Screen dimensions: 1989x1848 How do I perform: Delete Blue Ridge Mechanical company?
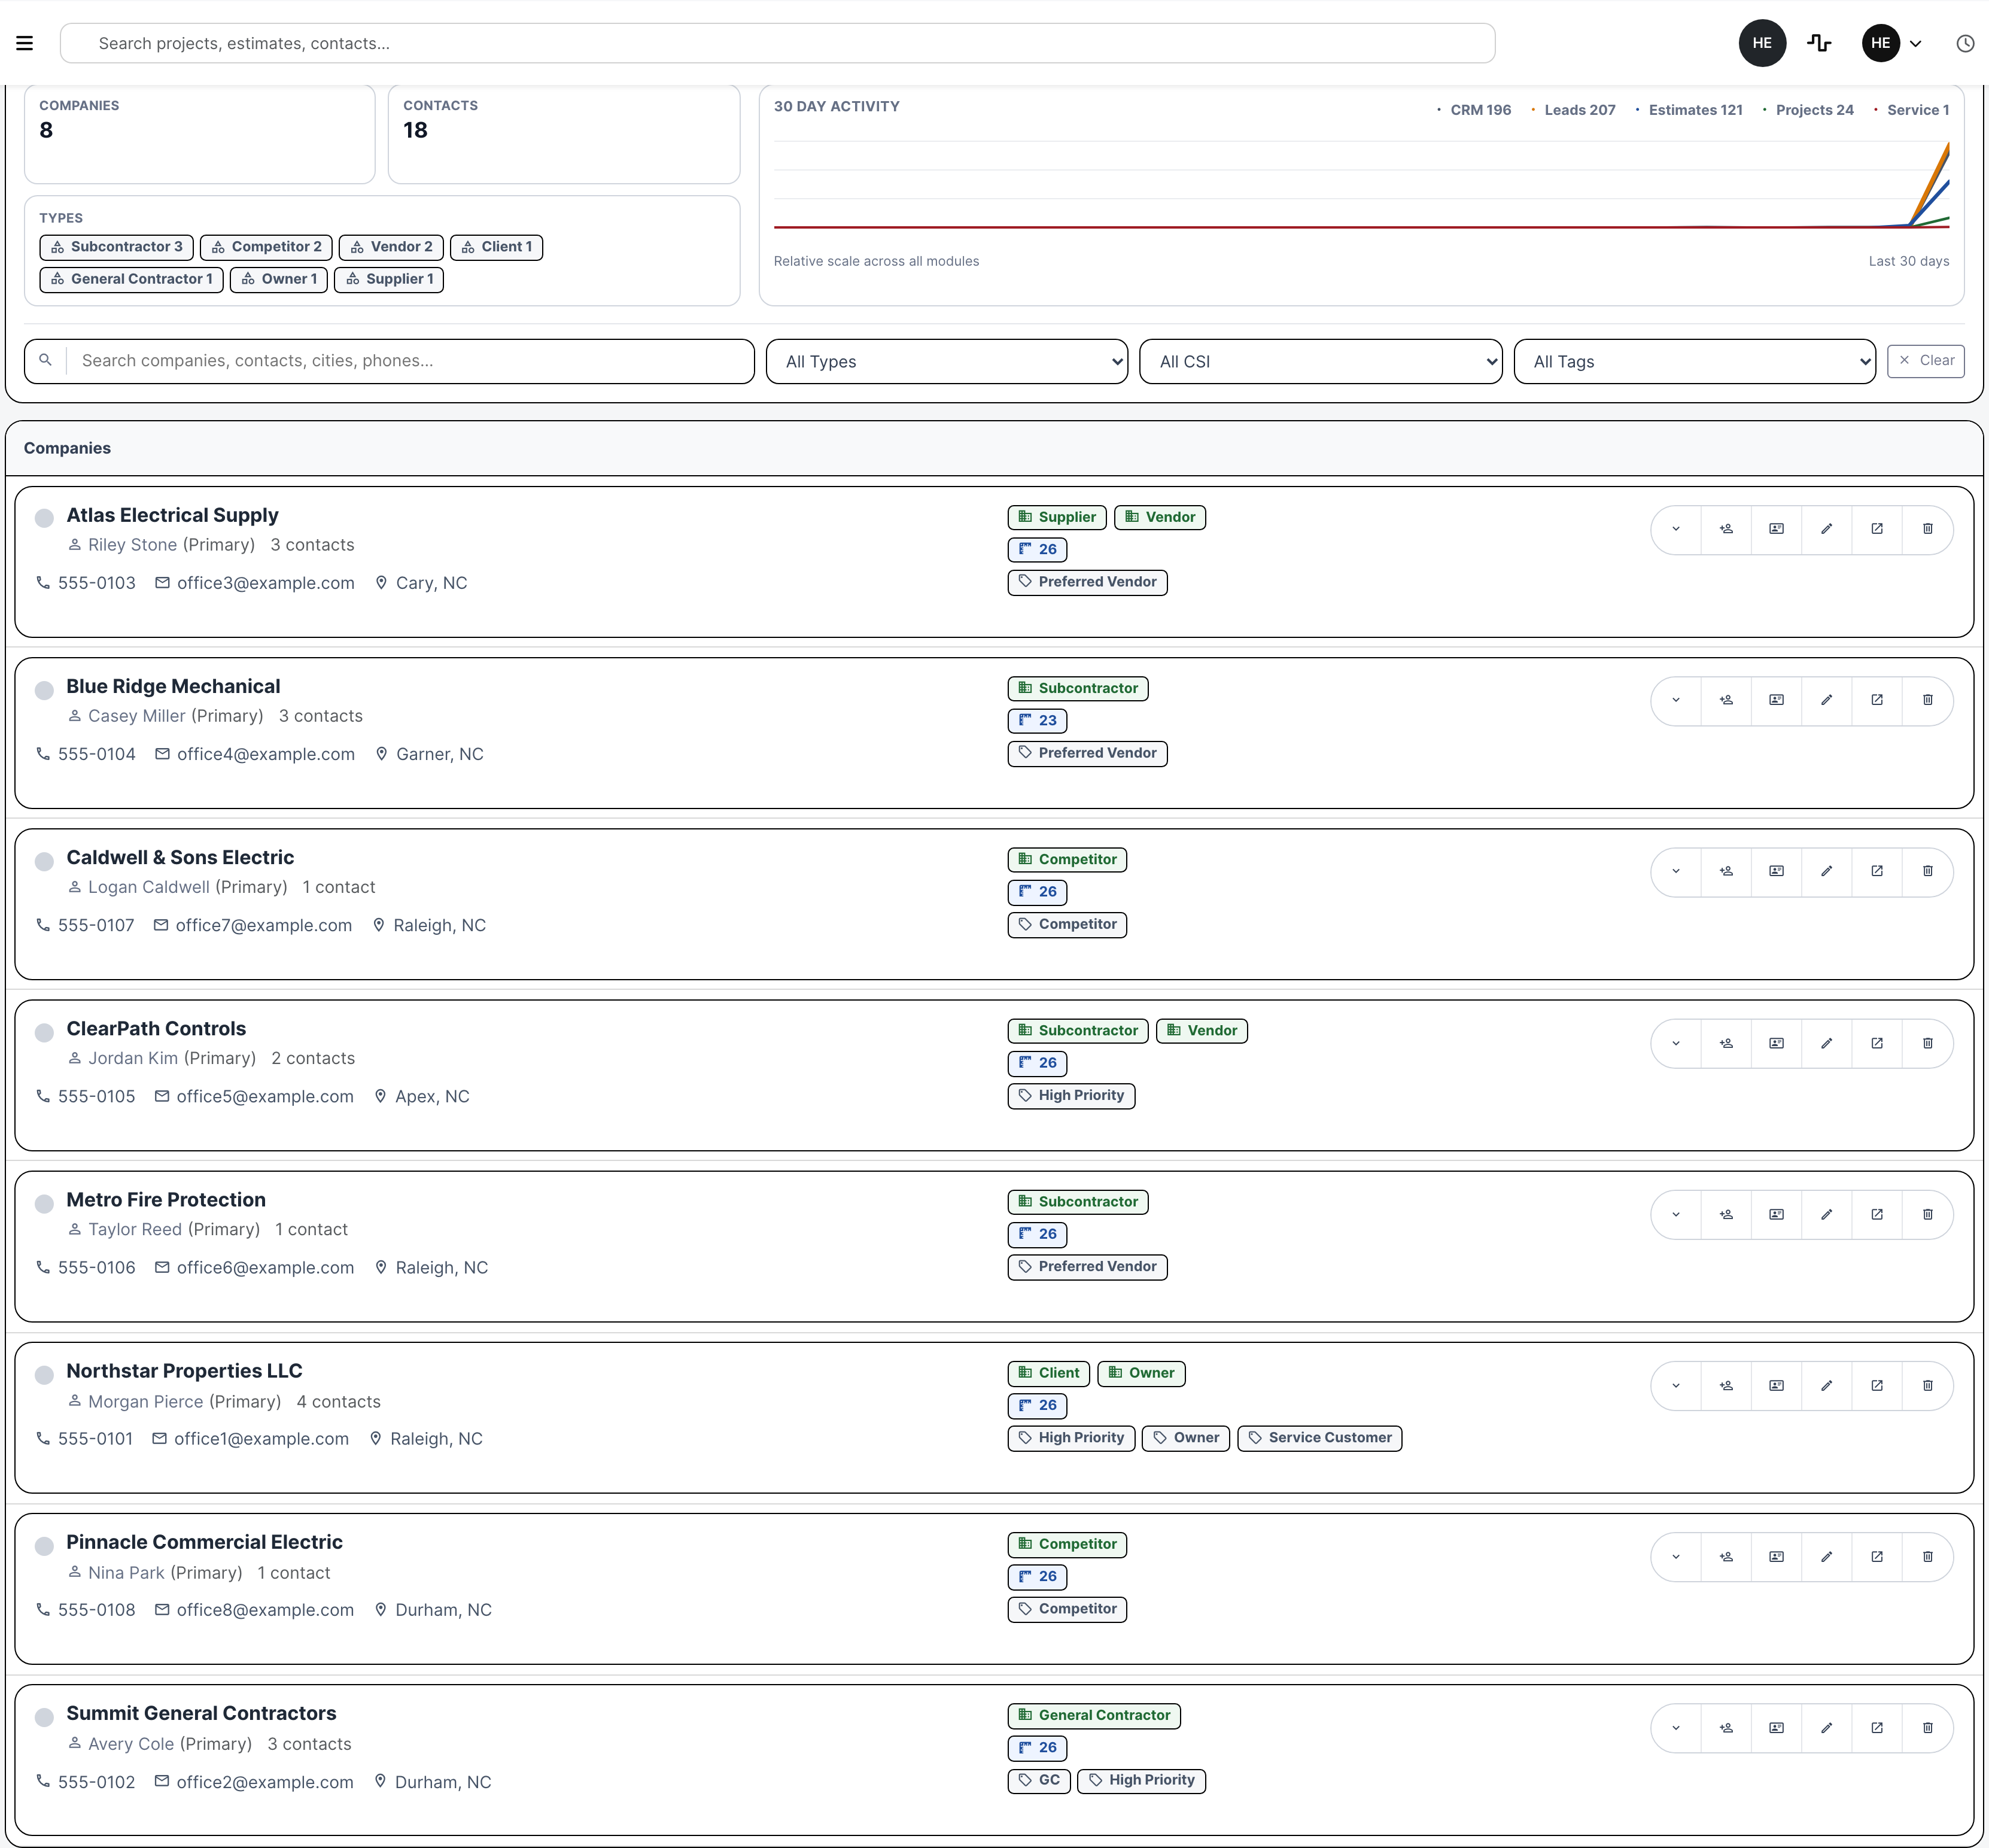(x=1927, y=700)
